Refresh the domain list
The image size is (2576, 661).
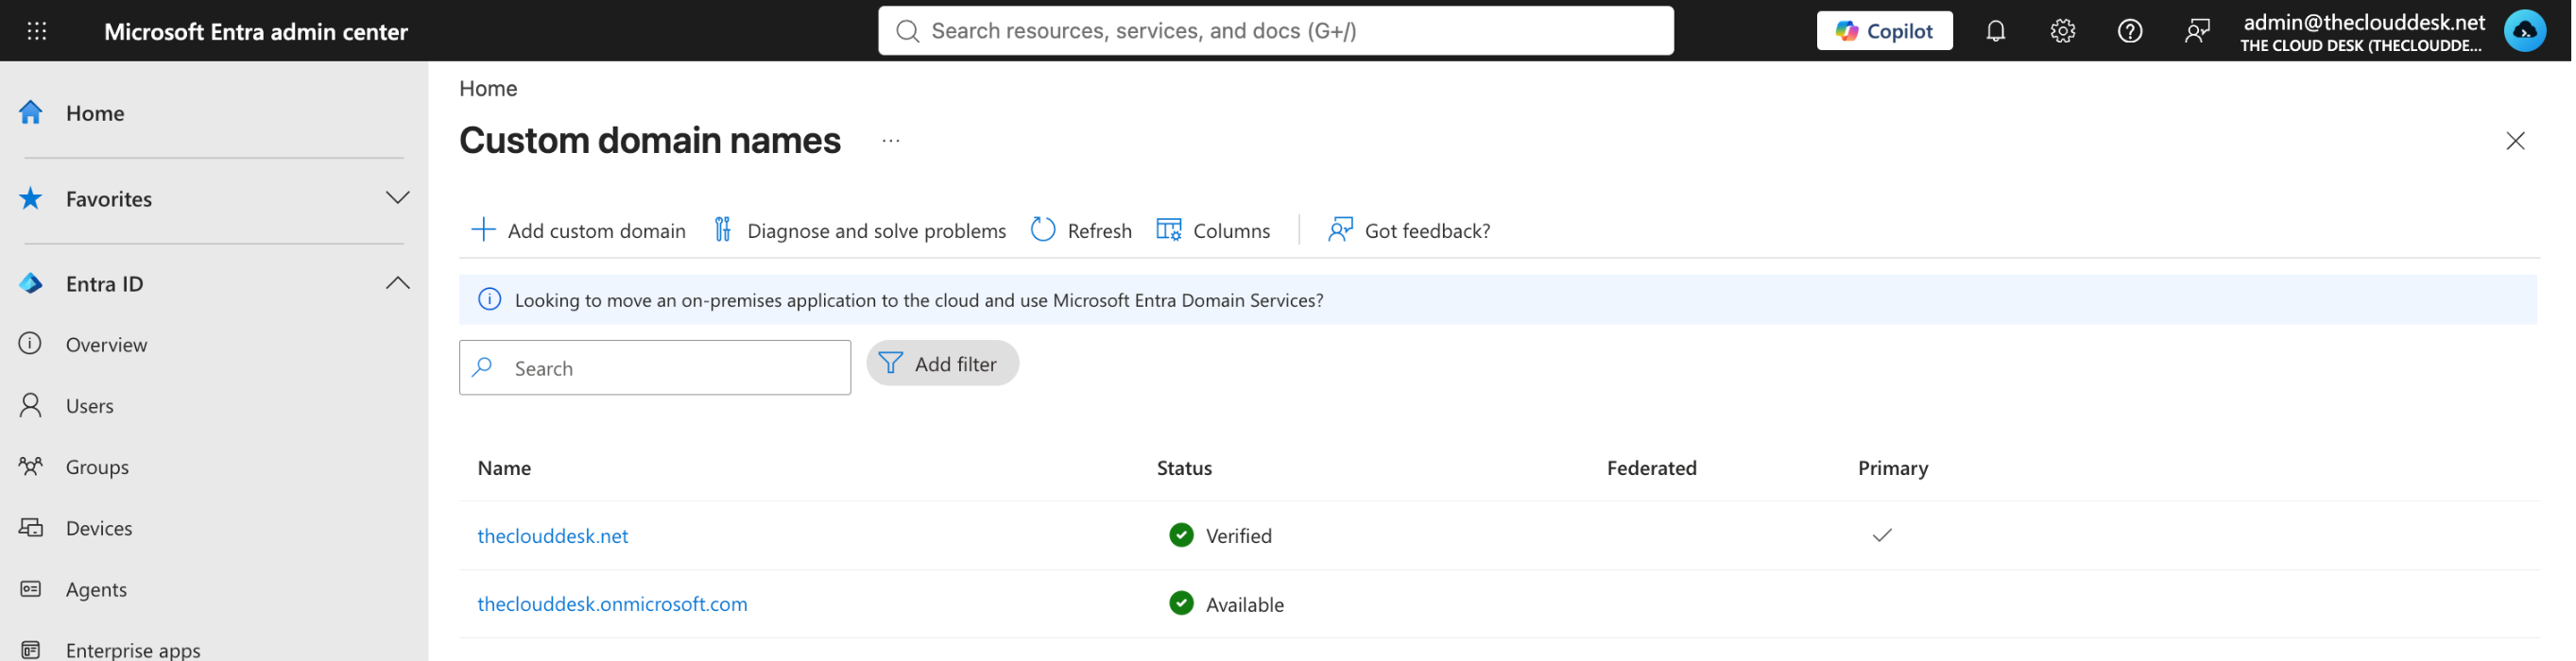(x=1083, y=230)
